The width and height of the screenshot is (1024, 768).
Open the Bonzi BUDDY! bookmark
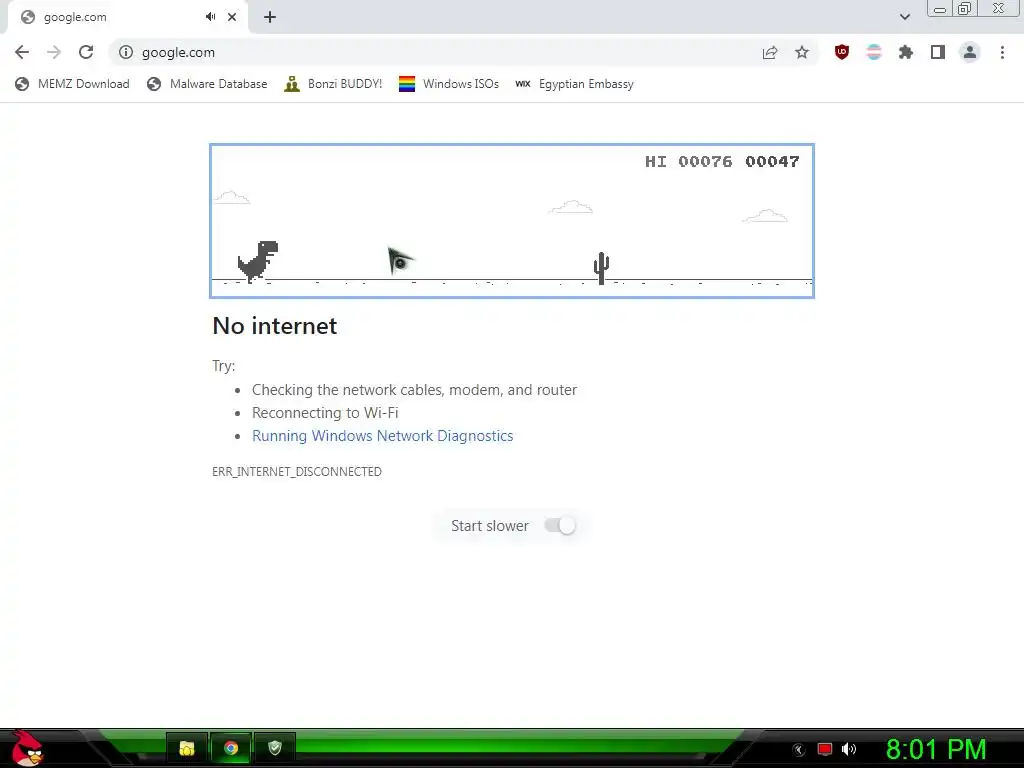click(333, 84)
